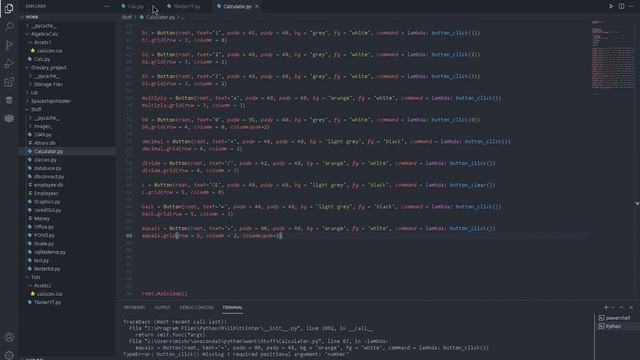Close the terminal panel with X icon

tap(631, 307)
